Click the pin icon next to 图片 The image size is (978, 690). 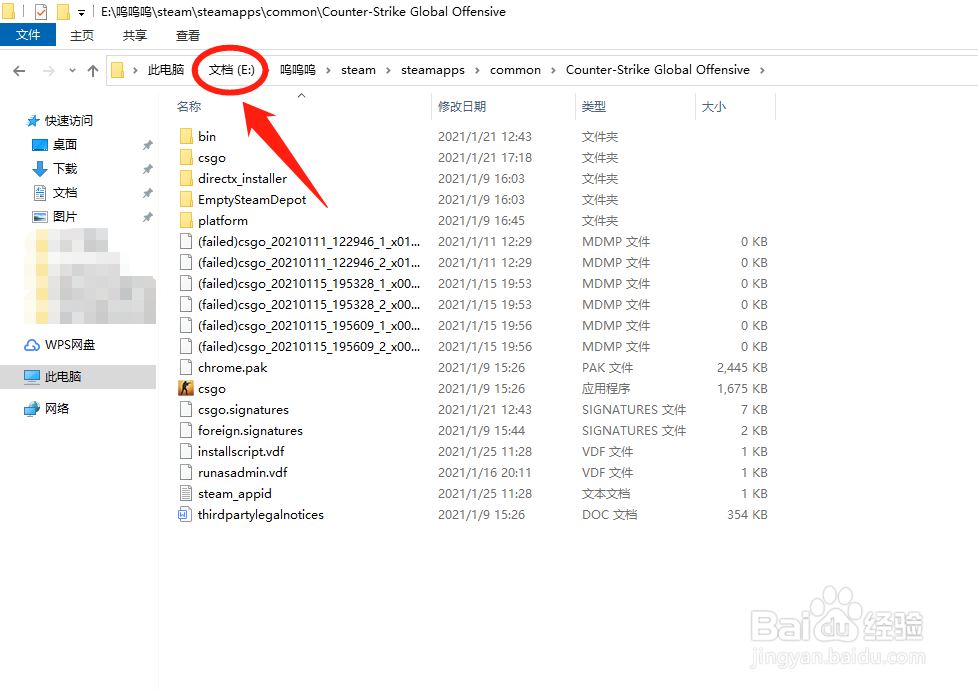(x=147, y=218)
